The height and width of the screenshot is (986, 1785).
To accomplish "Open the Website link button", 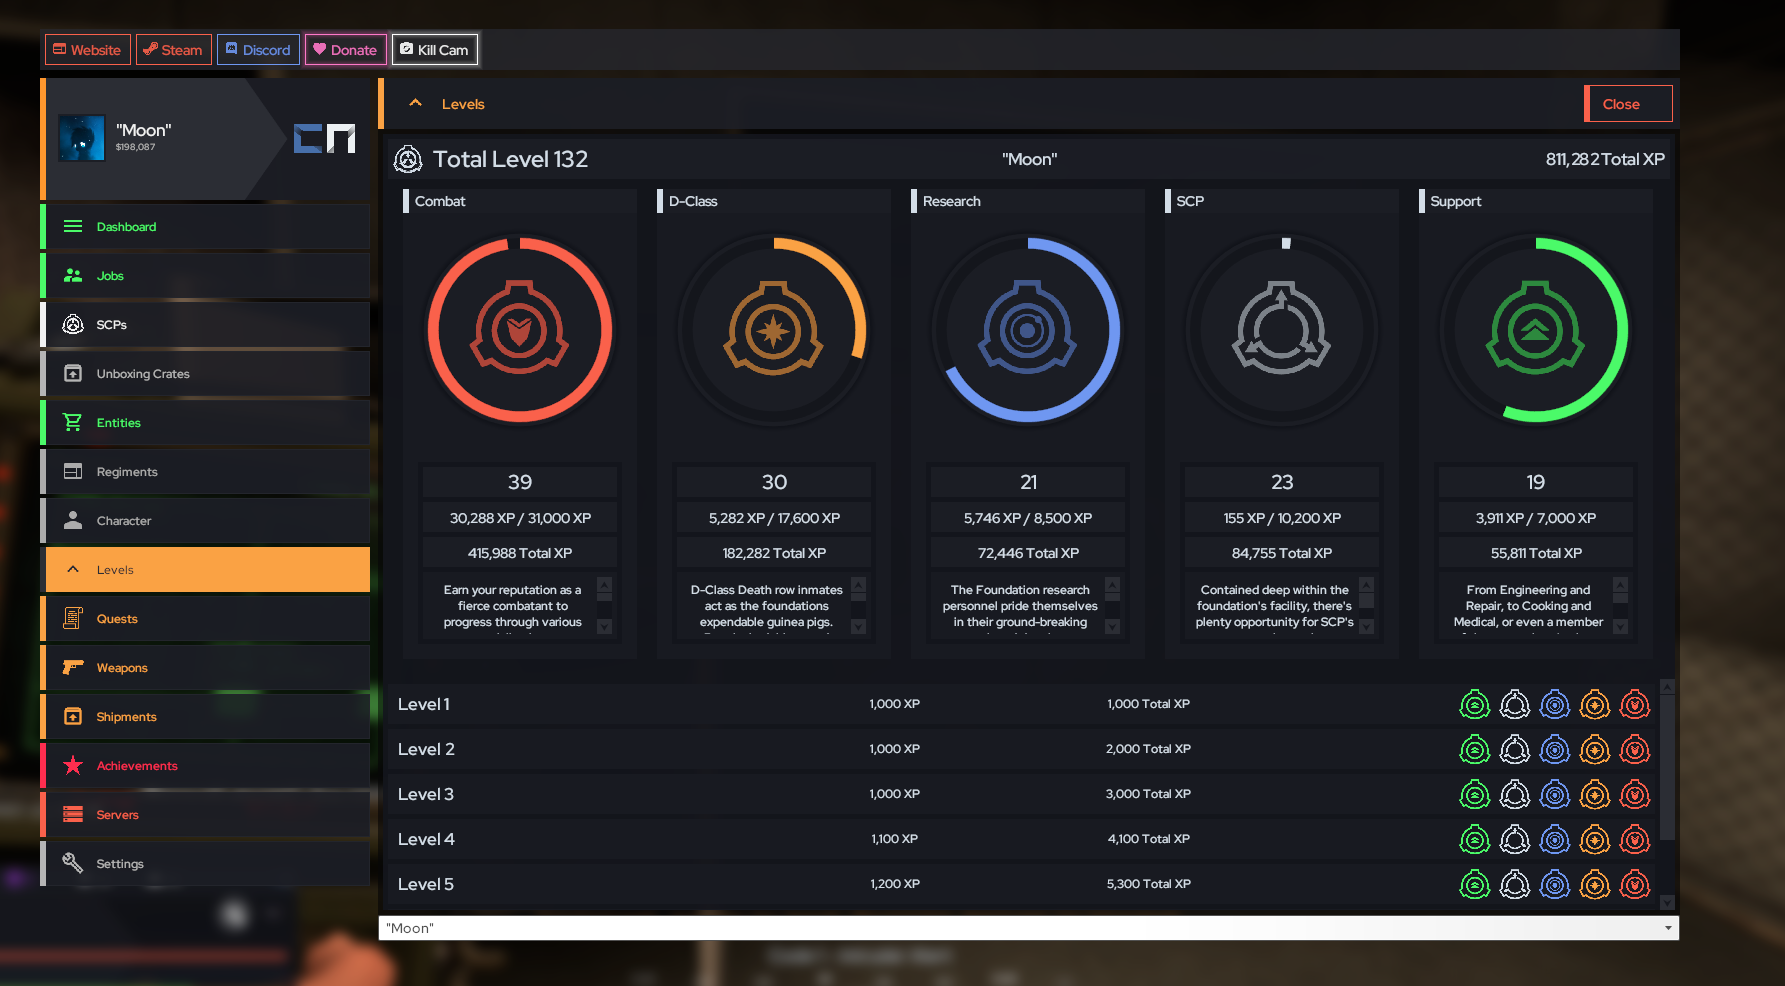I will coord(87,50).
